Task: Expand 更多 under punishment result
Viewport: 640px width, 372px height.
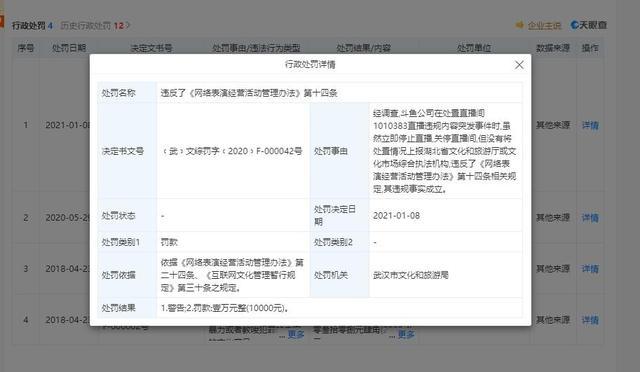Action: [406, 334]
